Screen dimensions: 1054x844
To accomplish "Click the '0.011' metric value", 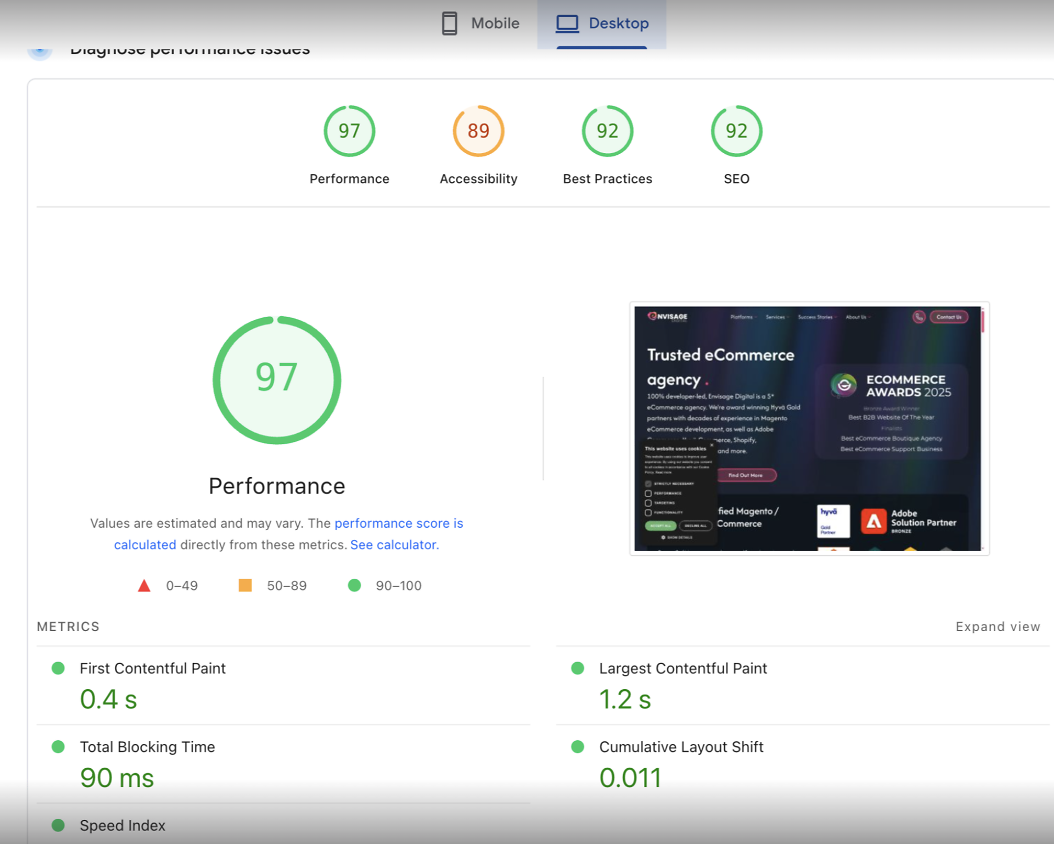I will tap(631, 778).
